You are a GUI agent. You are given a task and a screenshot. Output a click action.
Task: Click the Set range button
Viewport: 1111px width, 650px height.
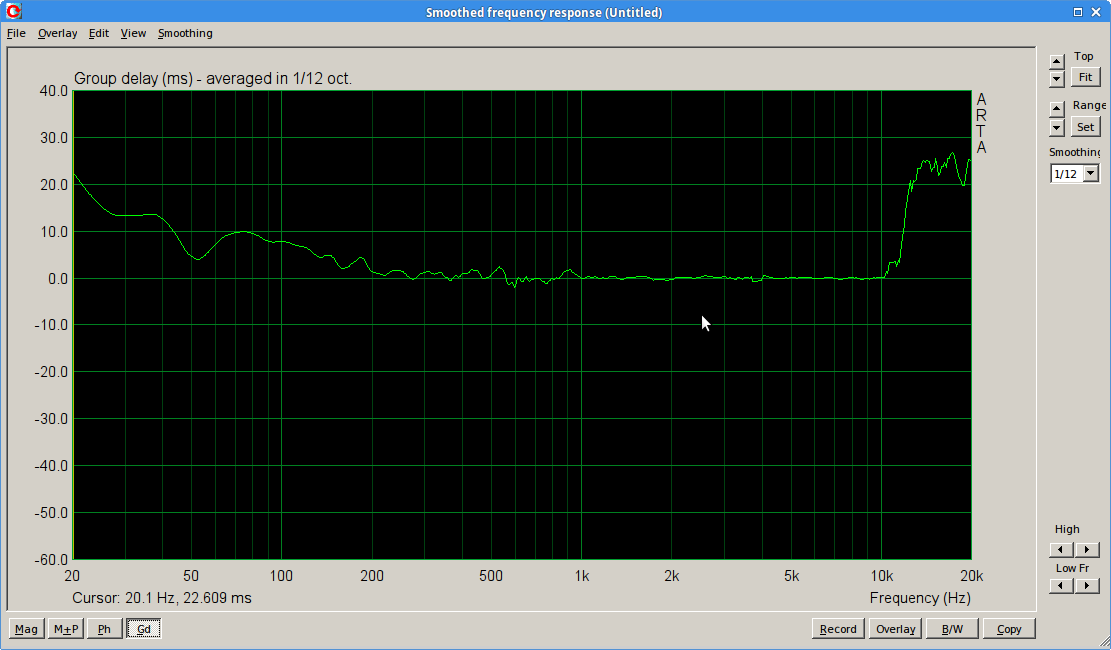pos(1085,127)
